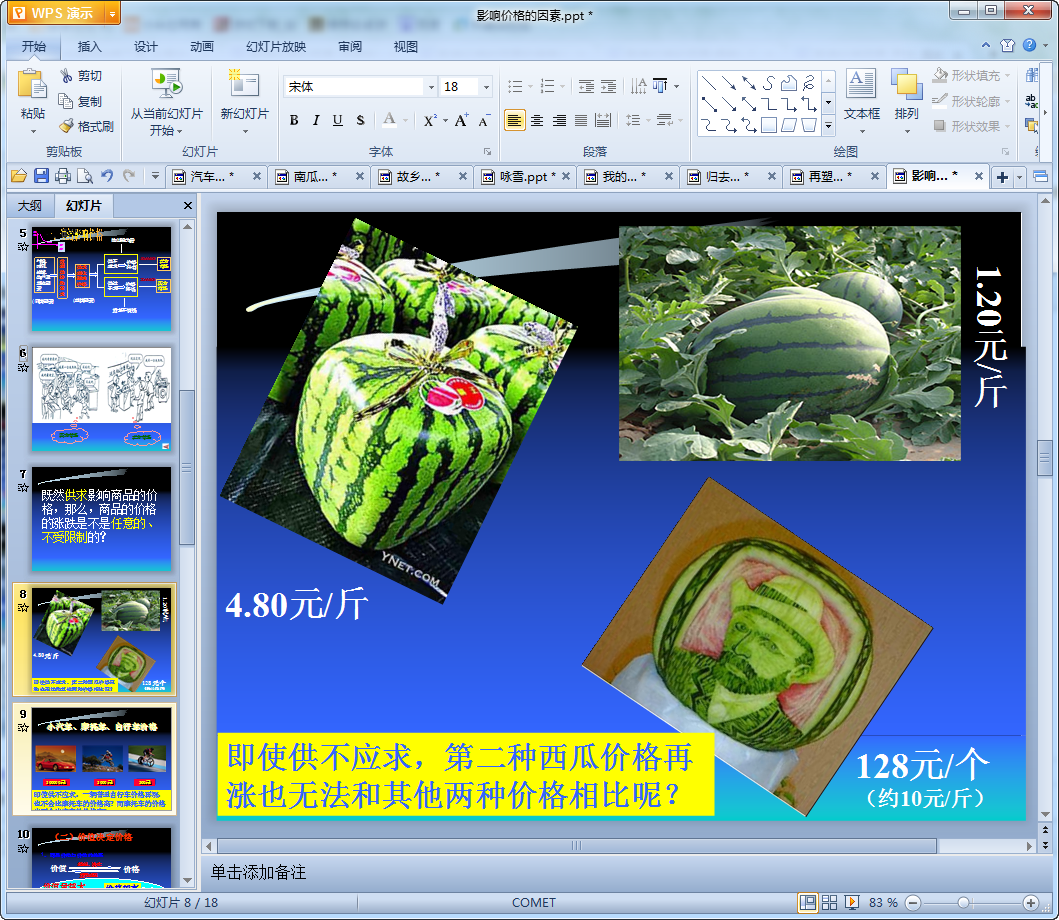Screen dimensions: 1059x920
Task: Click the Paste icon in clipboard group
Action: point(32,86)
